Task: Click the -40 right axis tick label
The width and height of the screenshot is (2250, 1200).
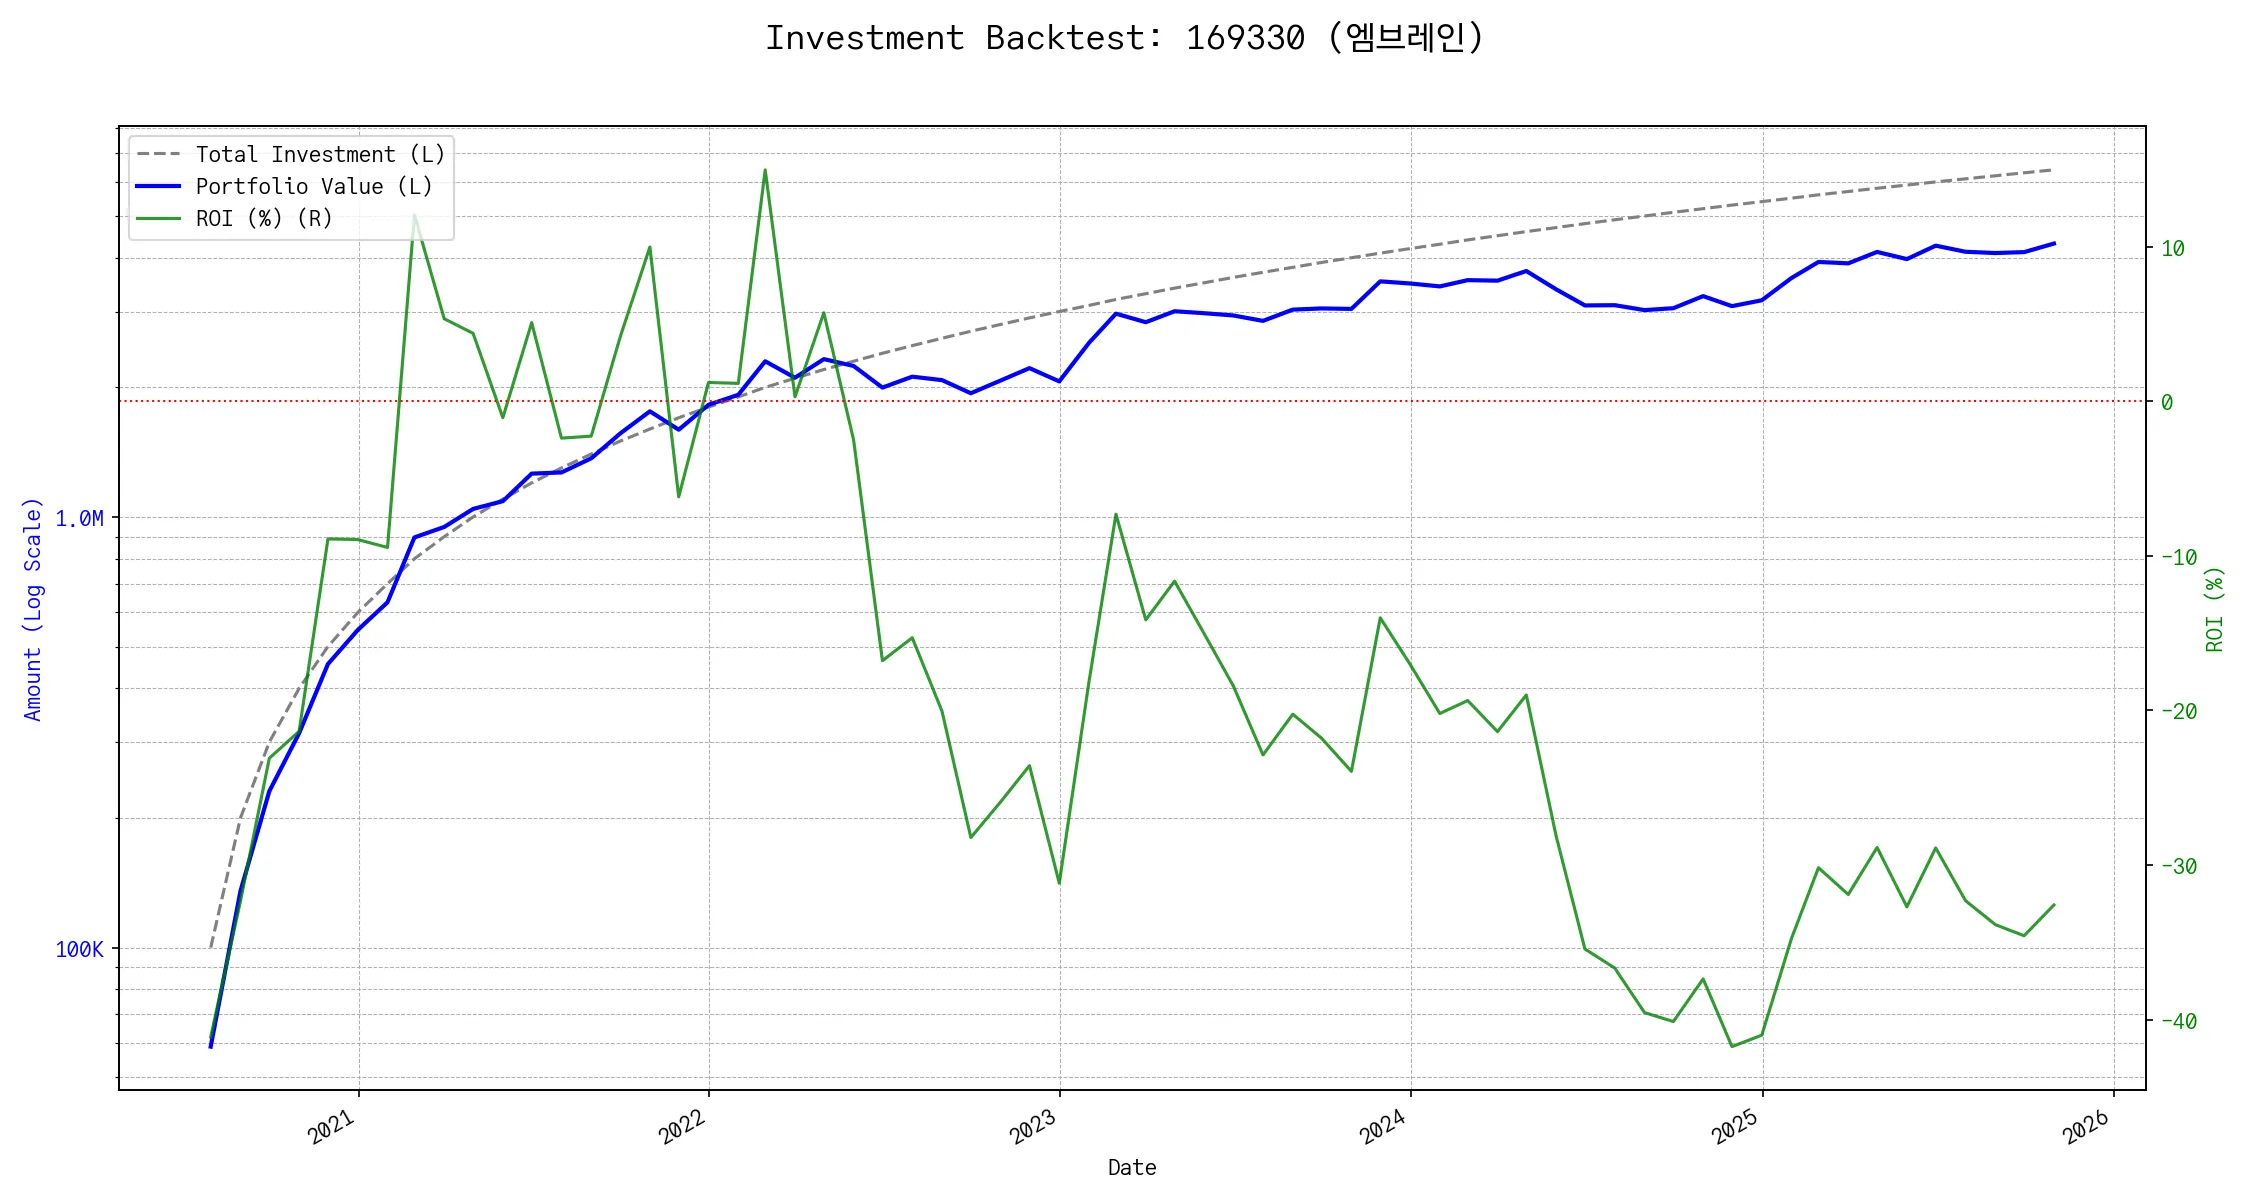Action: pos(2178,1022)
